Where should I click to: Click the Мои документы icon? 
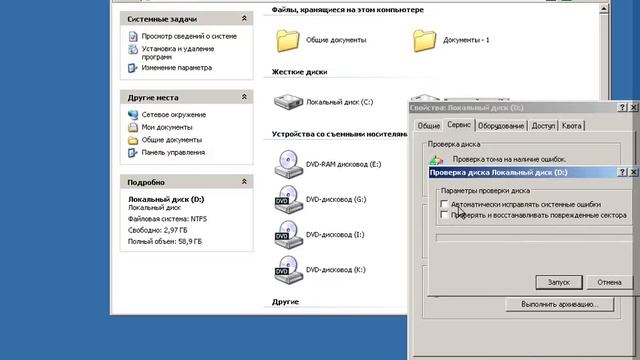[x=133, y=128]
